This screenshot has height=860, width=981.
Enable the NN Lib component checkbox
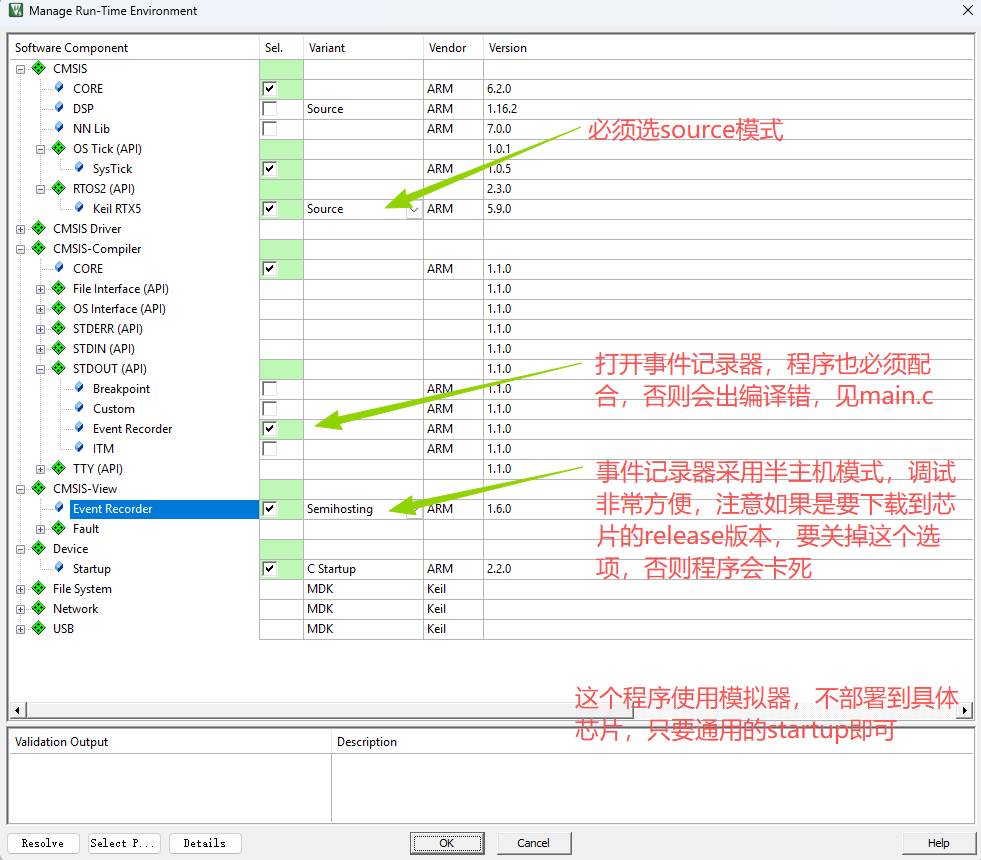pyautogui.click(x=270, y=129)
